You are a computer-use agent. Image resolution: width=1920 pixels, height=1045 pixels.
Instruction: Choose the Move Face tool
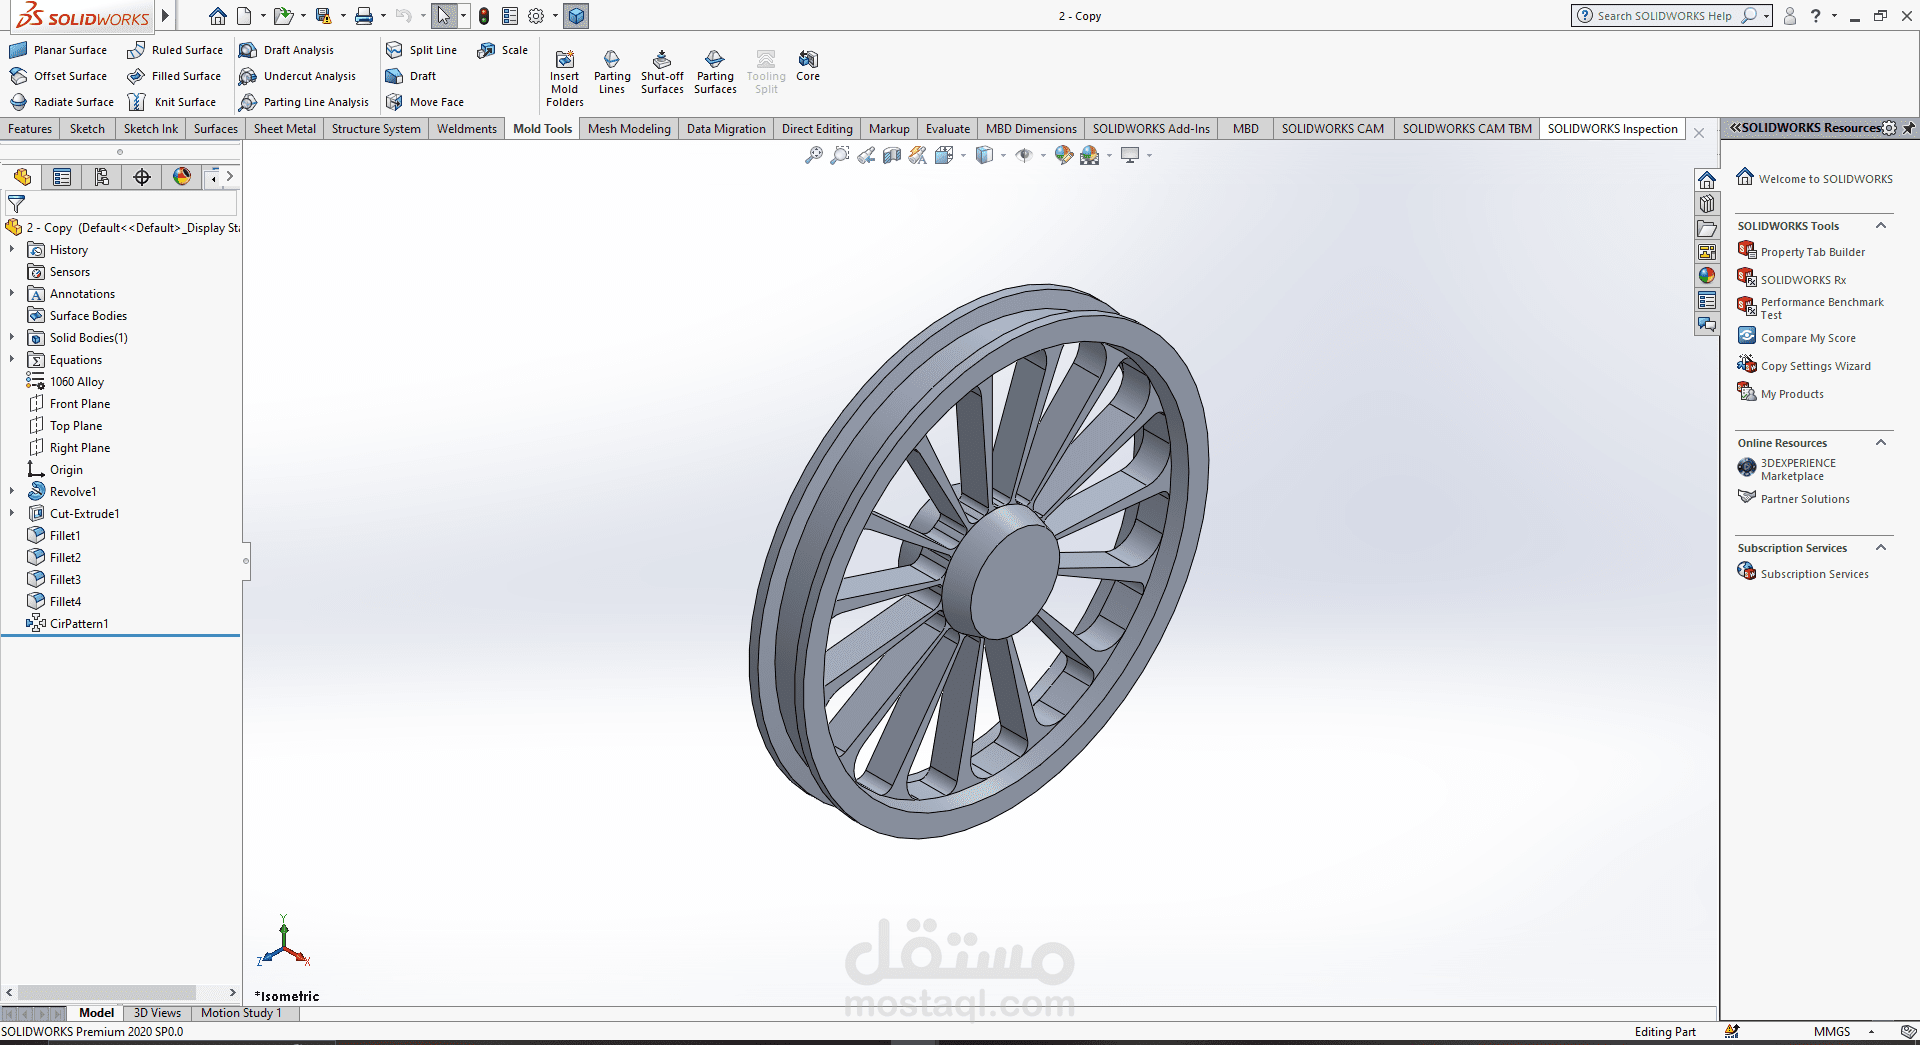[x=425, y=102]
